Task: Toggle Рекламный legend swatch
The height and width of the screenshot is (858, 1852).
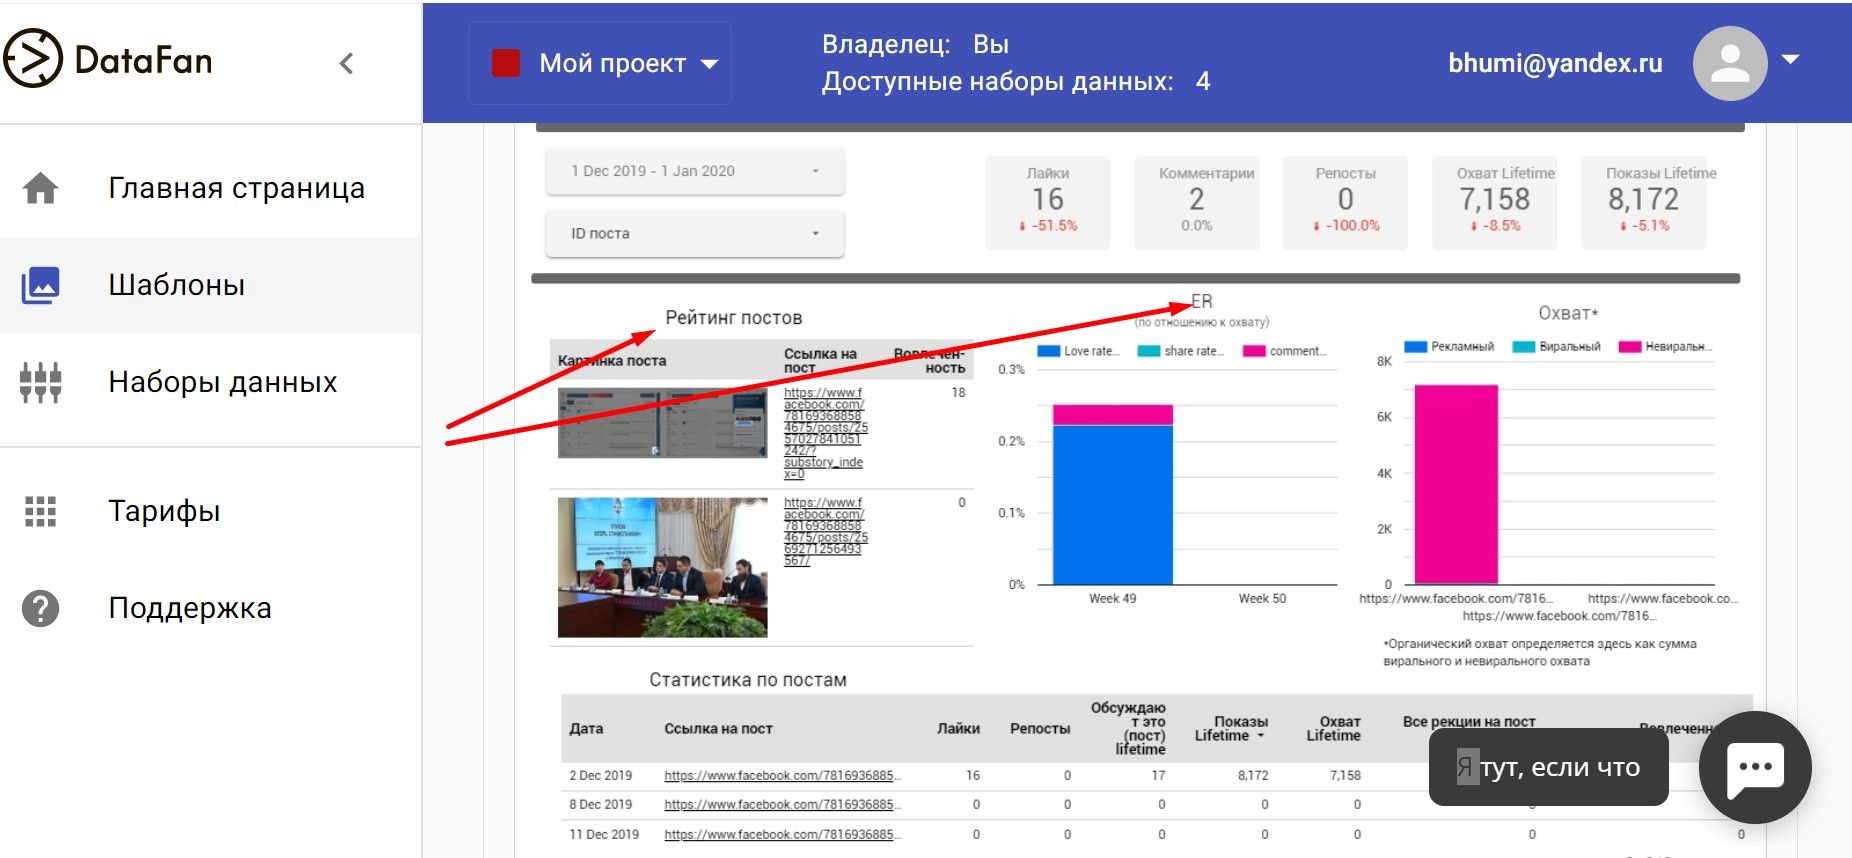Action: [x=1415, y=347]
